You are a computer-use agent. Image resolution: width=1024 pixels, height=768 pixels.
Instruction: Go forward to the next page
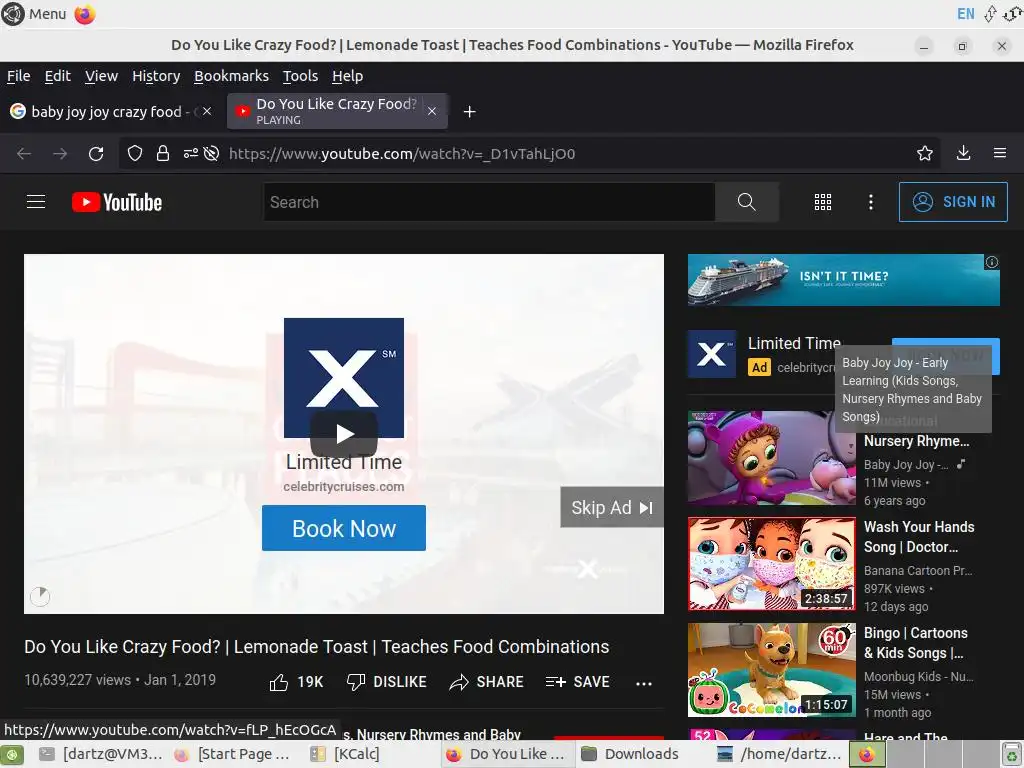point(60,153)
